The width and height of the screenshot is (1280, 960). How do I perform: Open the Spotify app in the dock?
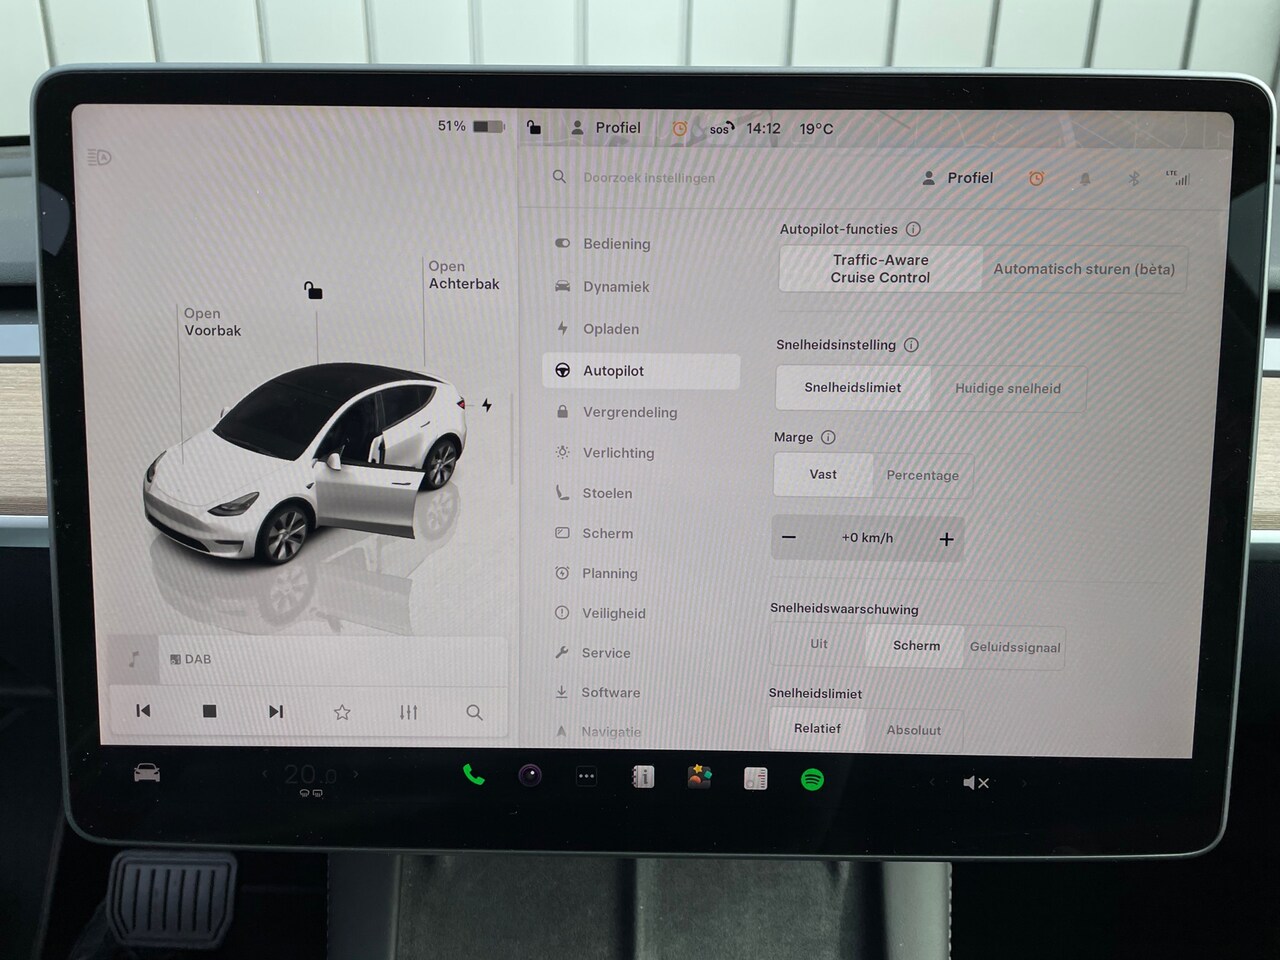812,780
